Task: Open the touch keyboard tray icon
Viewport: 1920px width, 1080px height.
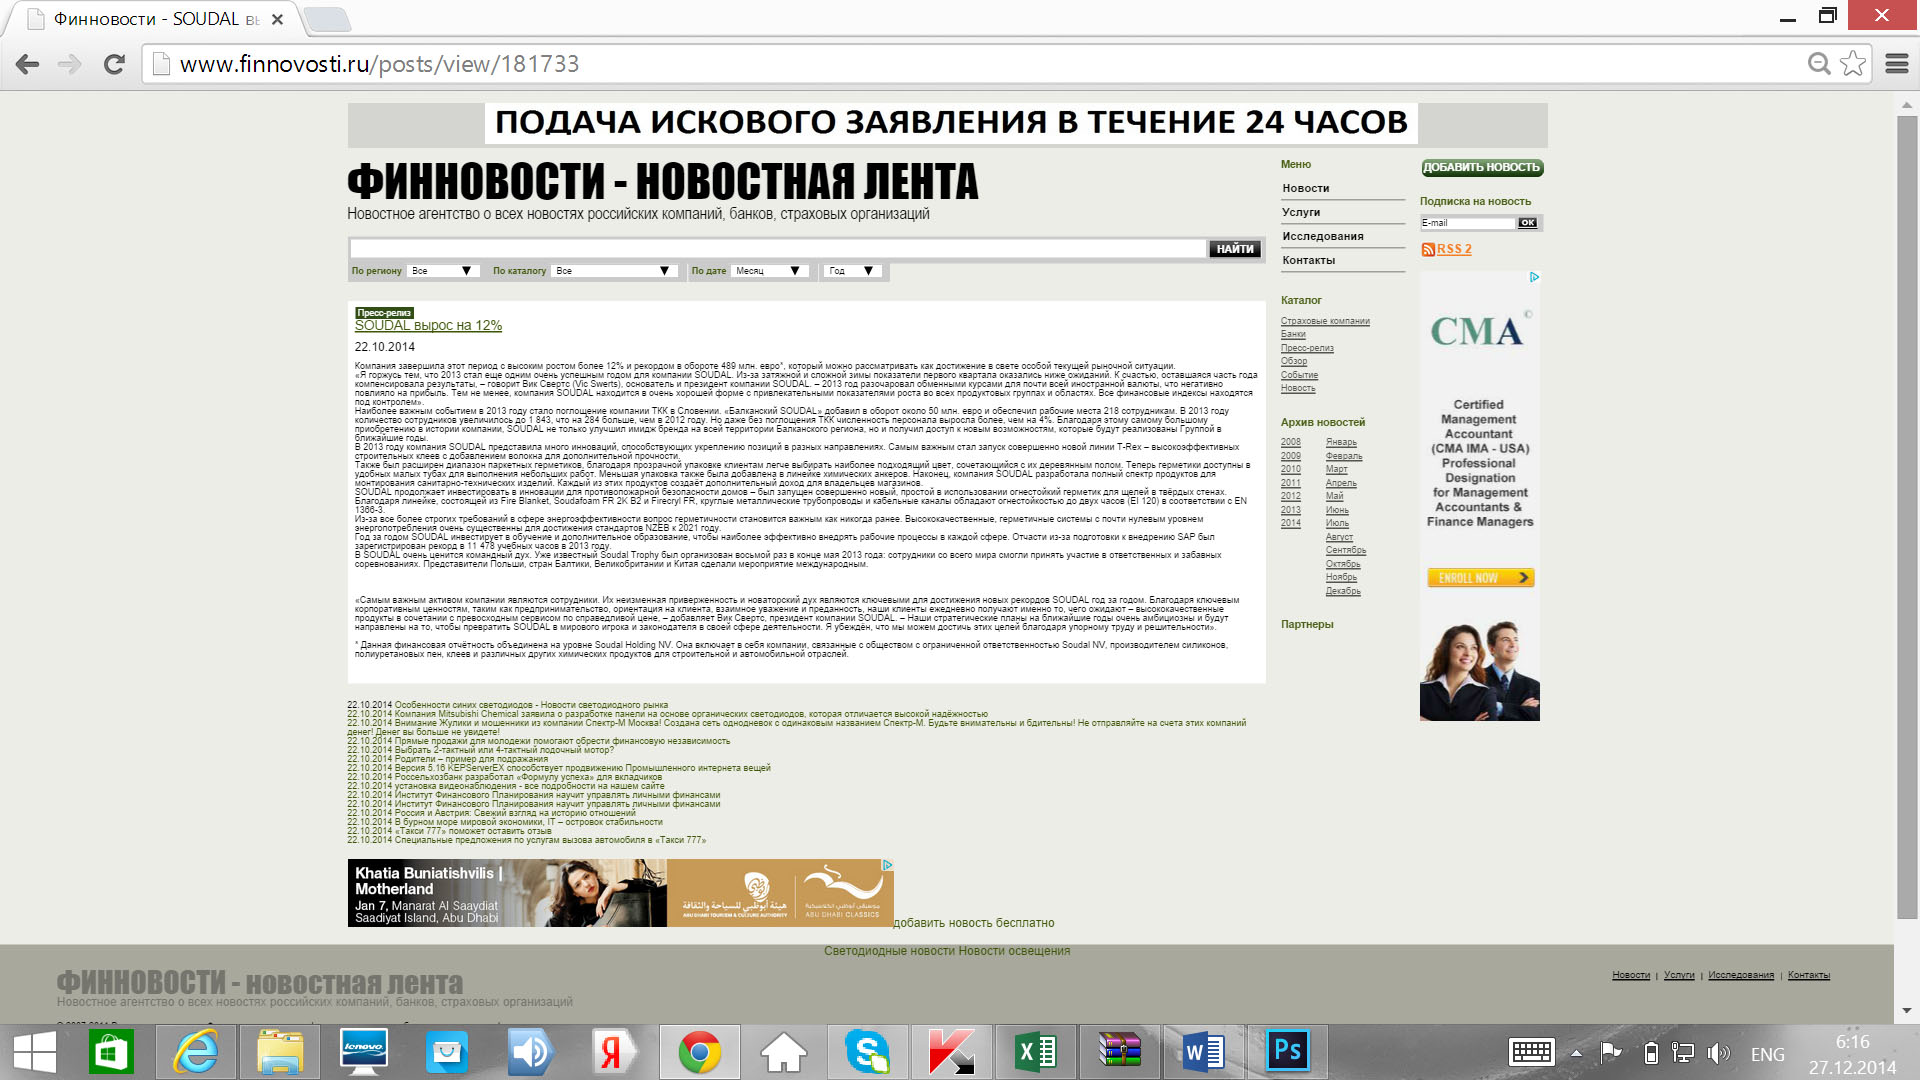Action: coord(1531,1052)
